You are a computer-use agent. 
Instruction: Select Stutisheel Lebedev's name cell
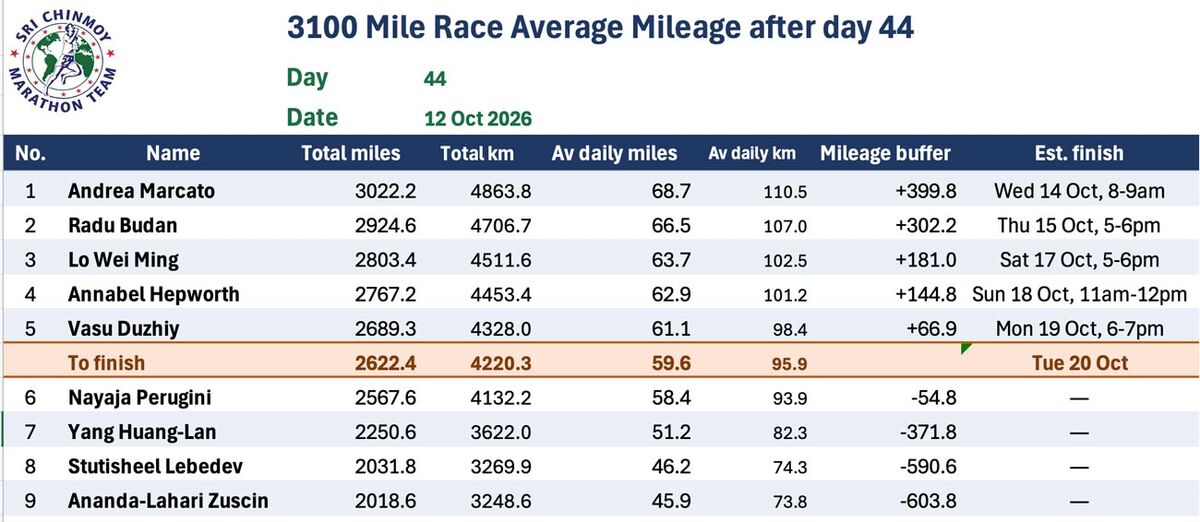click(x=155, y=467)
